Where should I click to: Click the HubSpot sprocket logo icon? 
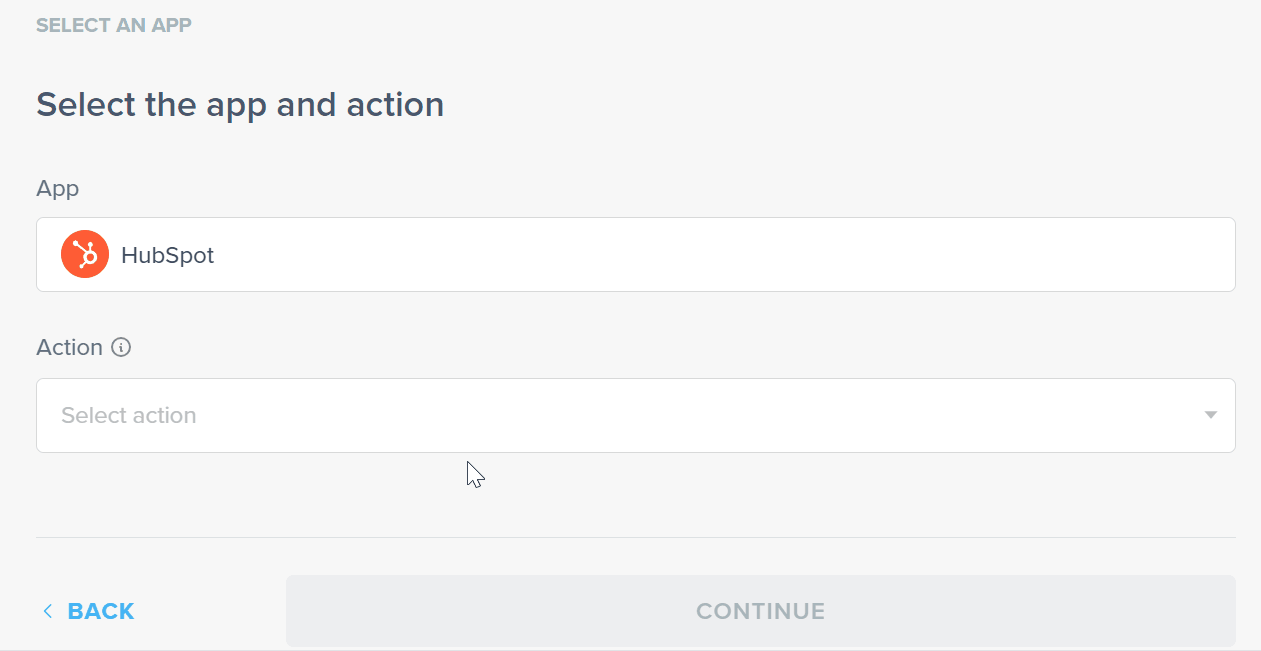click(85, 255)
